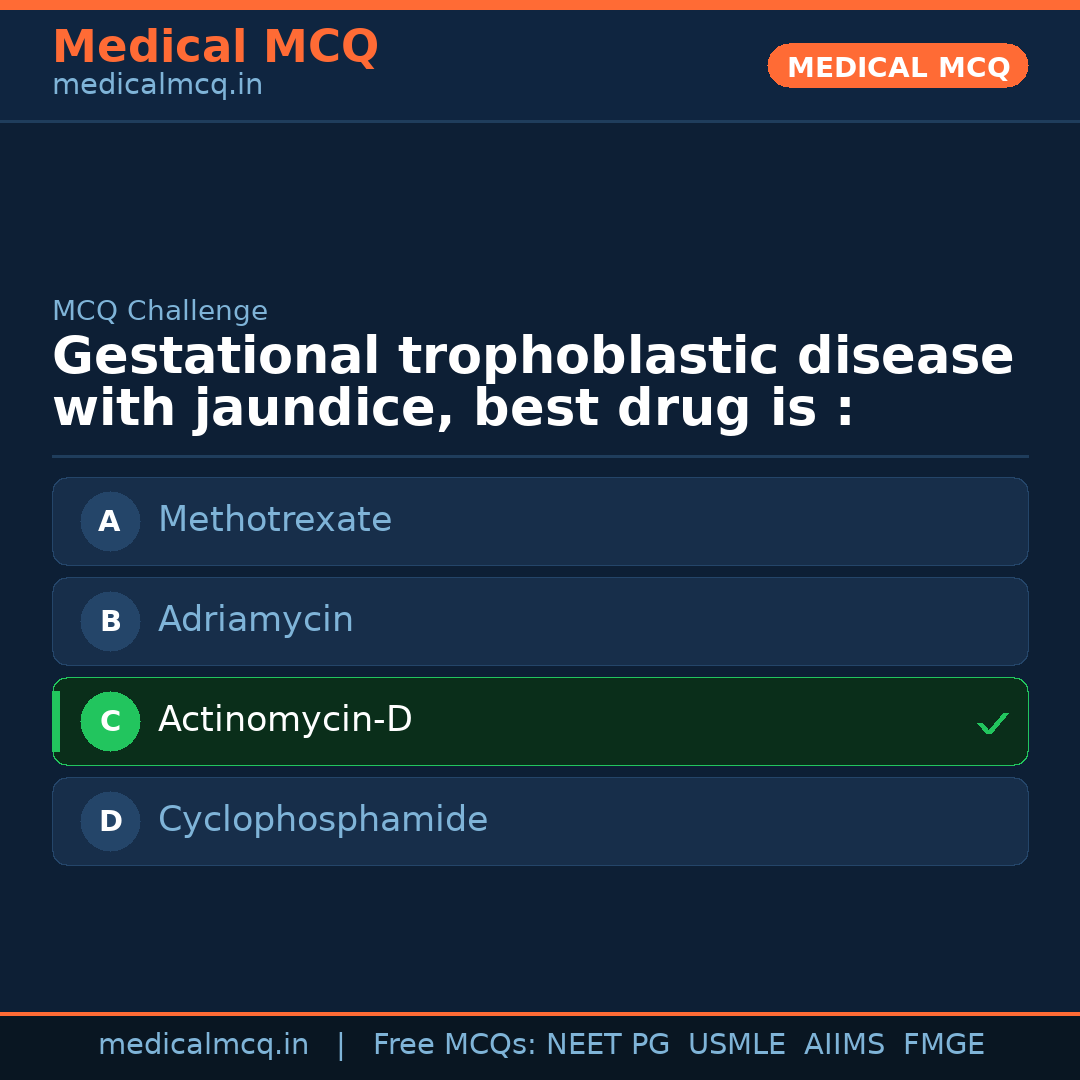Viewport: 1080px width, 1080px height.
Task: Select the letter D circle badge
Action: (x=110, y=821)
